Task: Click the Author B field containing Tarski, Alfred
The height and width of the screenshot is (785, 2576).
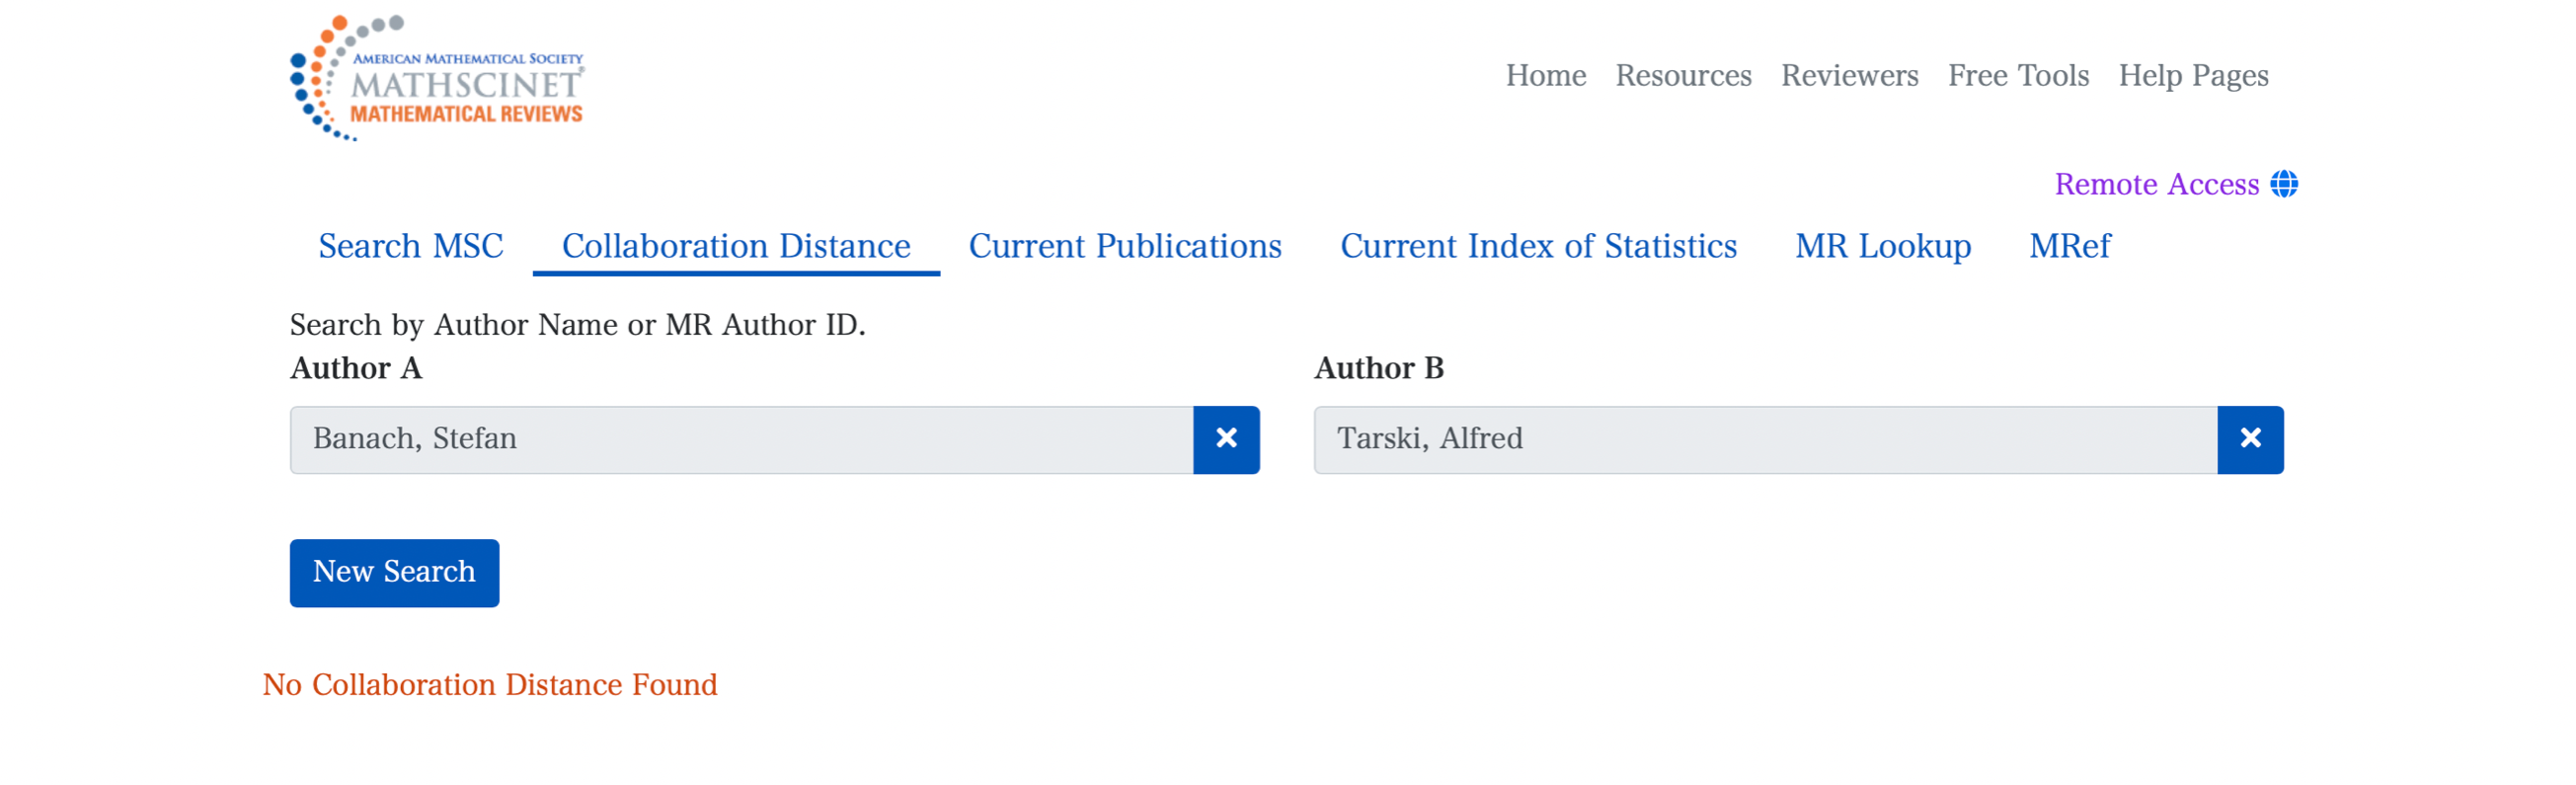Action: click(x=1764, y=439)
